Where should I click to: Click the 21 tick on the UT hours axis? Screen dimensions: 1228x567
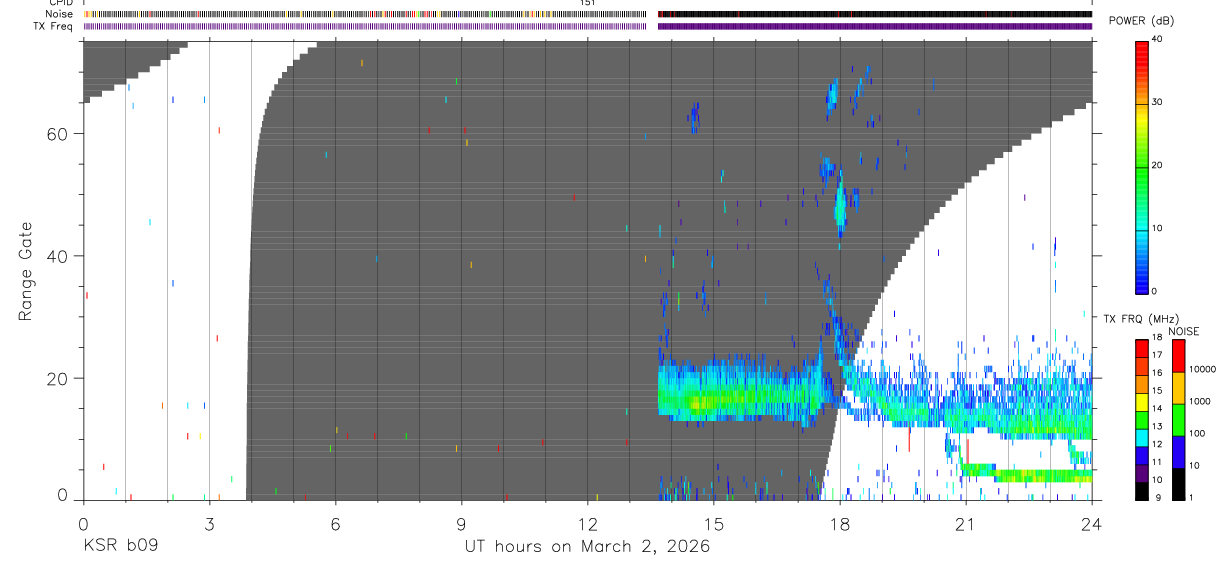(966, 523)
